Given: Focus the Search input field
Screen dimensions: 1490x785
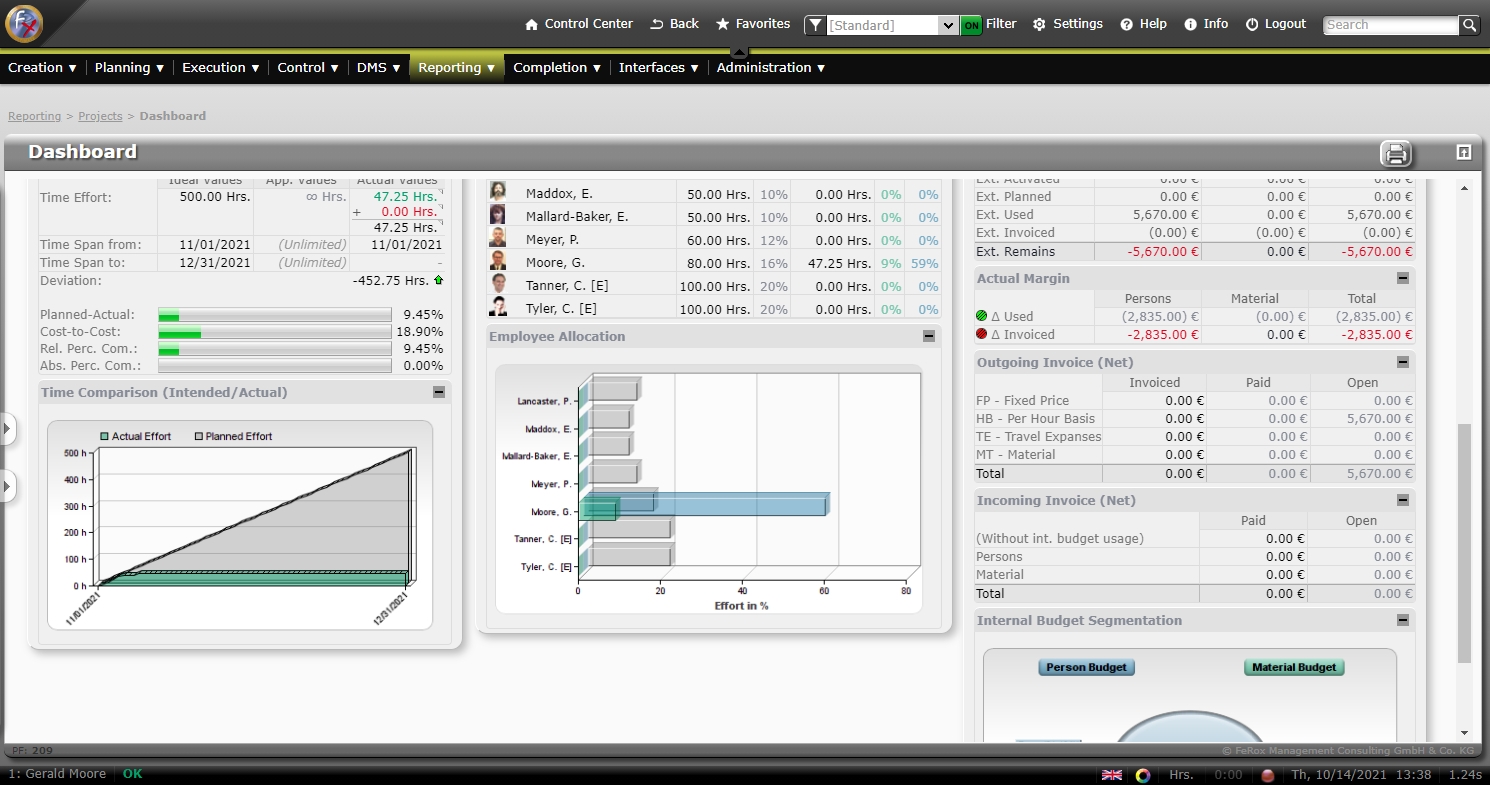Looking at the screenshot, I should pyautogui.click(x=1391, y=25).
